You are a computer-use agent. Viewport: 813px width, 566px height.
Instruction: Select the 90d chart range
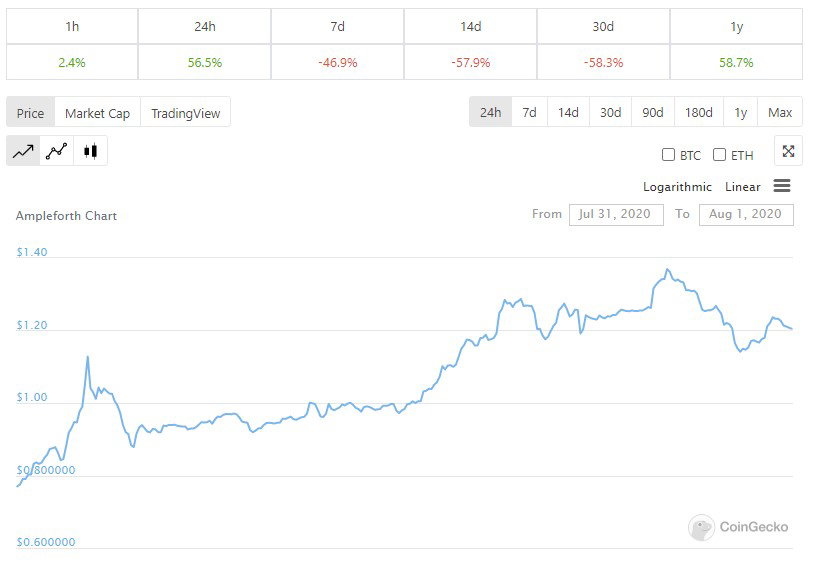[x=653, y=112]
